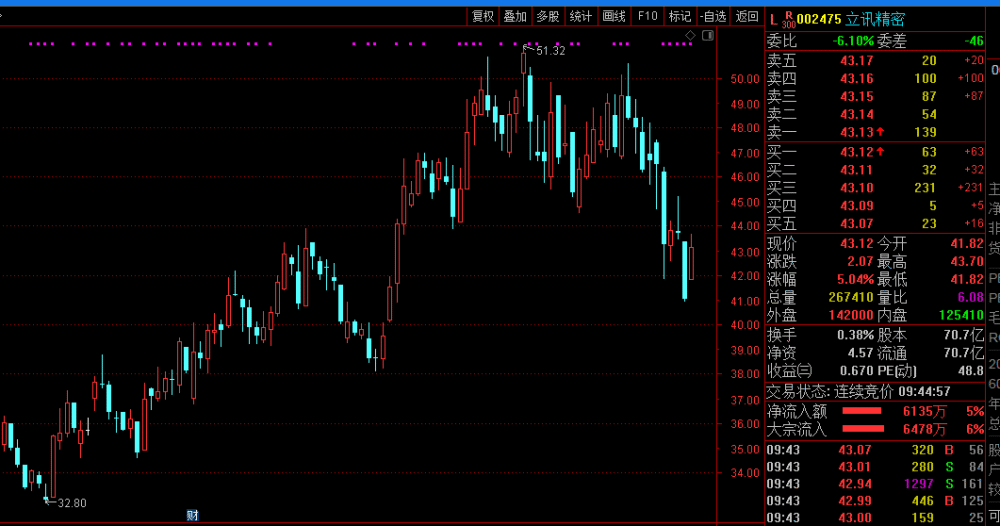Click 40.00 on the price axis
This screenshot has width=1000, height=526.
[745, 325]
